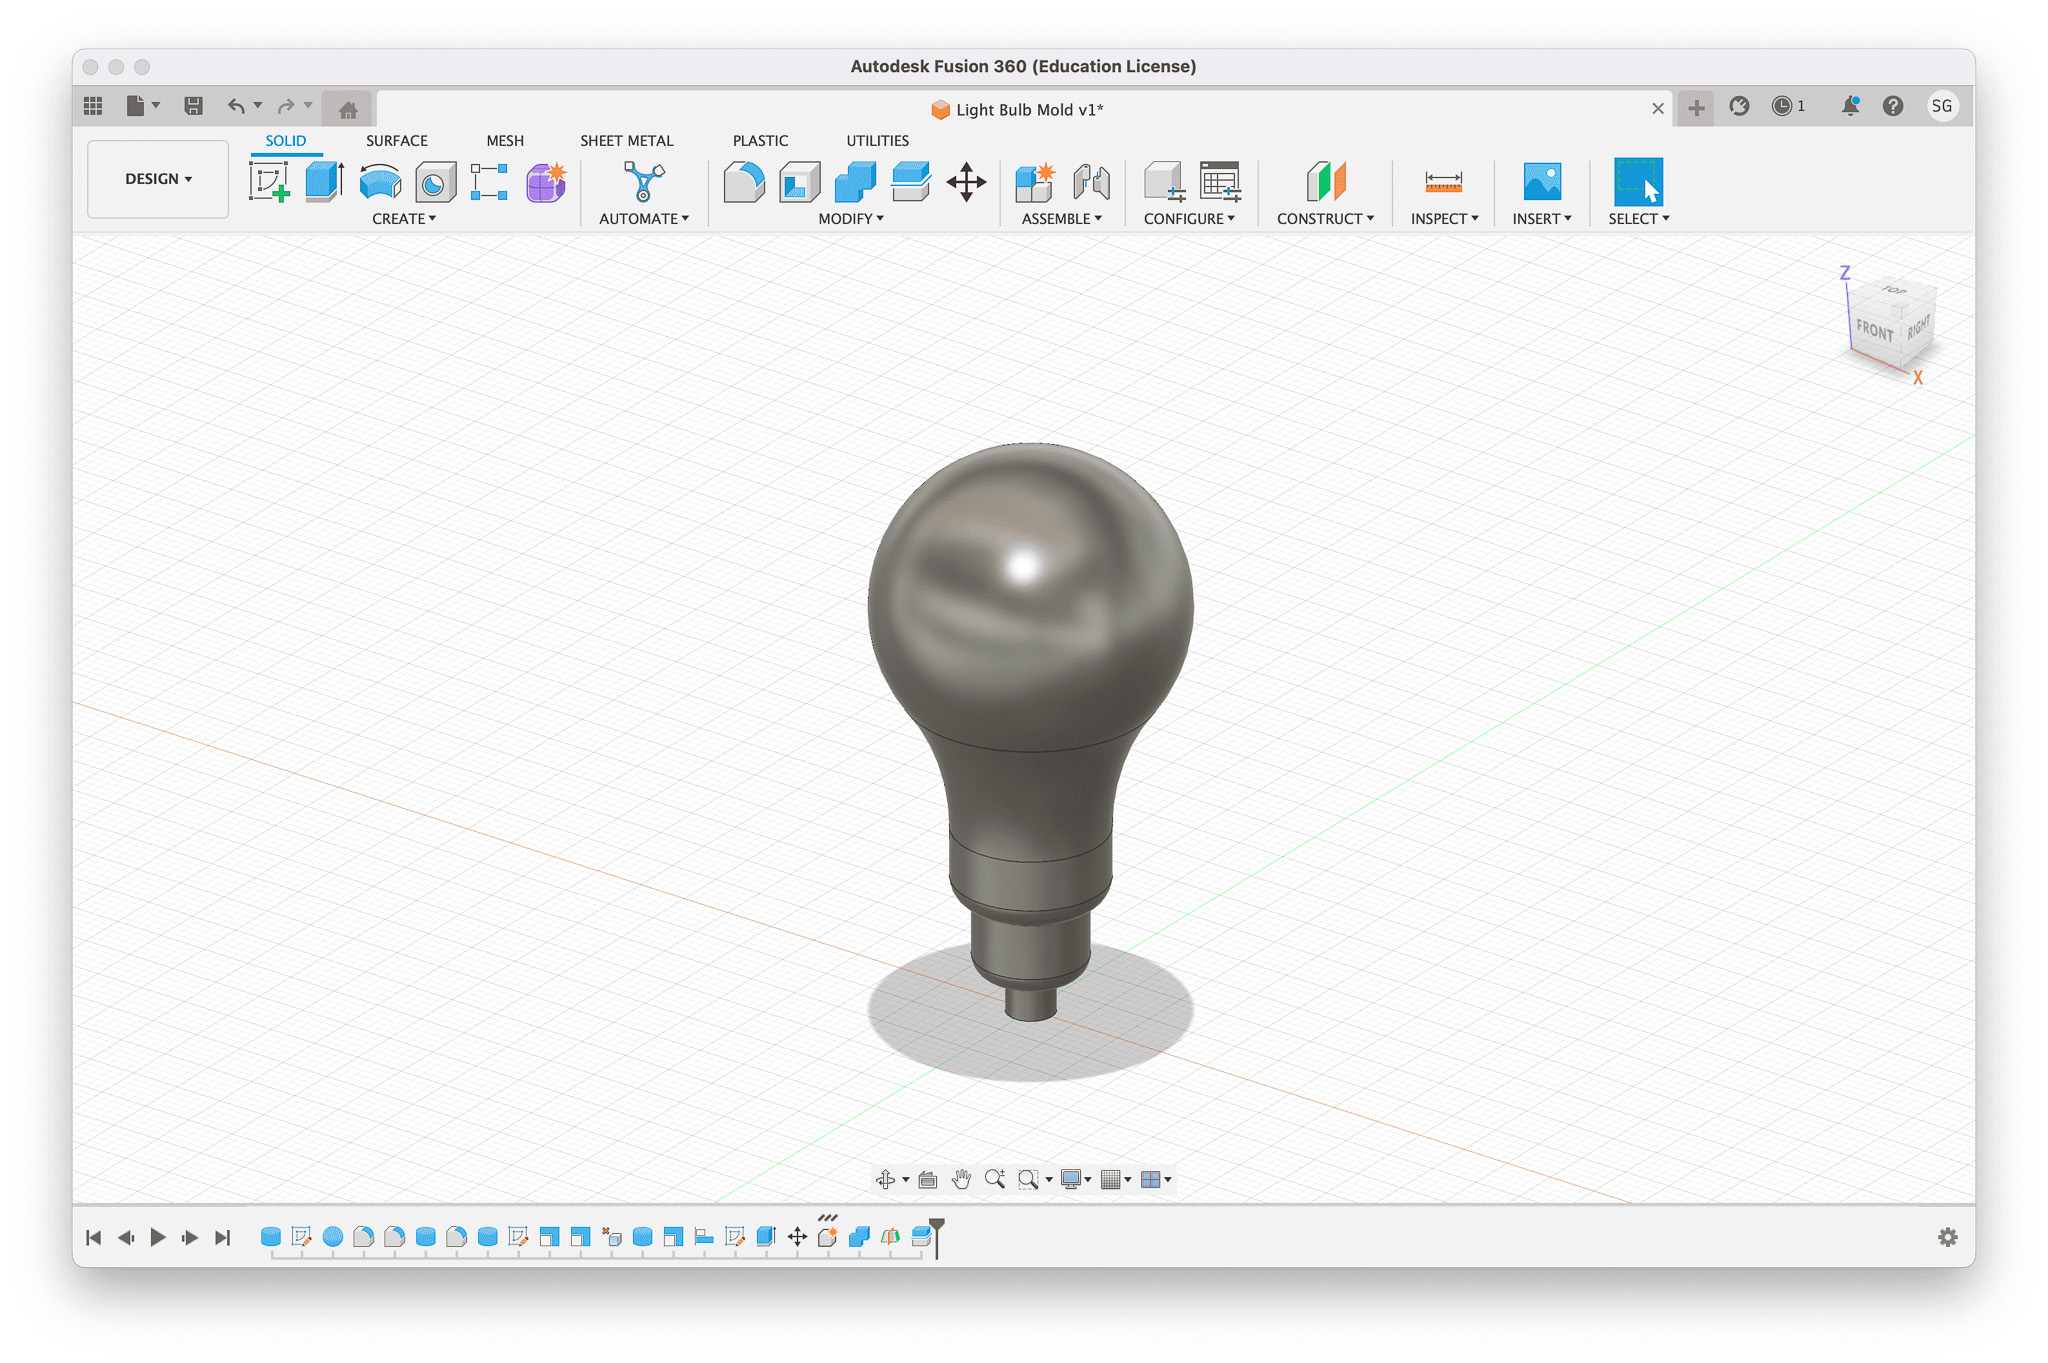Click the Home view icon

pyautogui.click(x=348, y=109)
